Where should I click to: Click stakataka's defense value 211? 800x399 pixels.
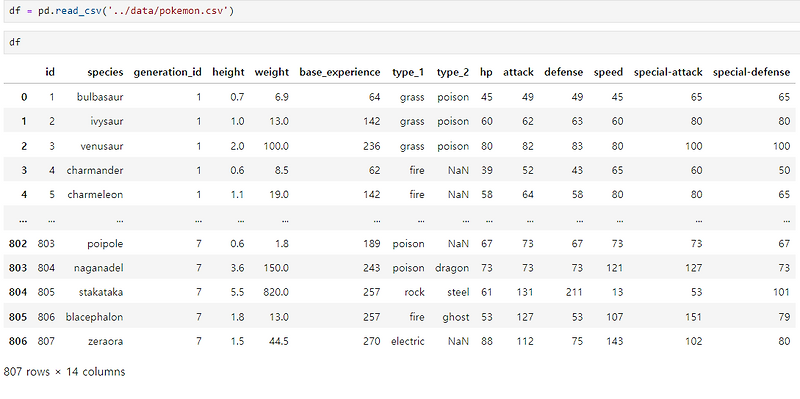[574, 292]
